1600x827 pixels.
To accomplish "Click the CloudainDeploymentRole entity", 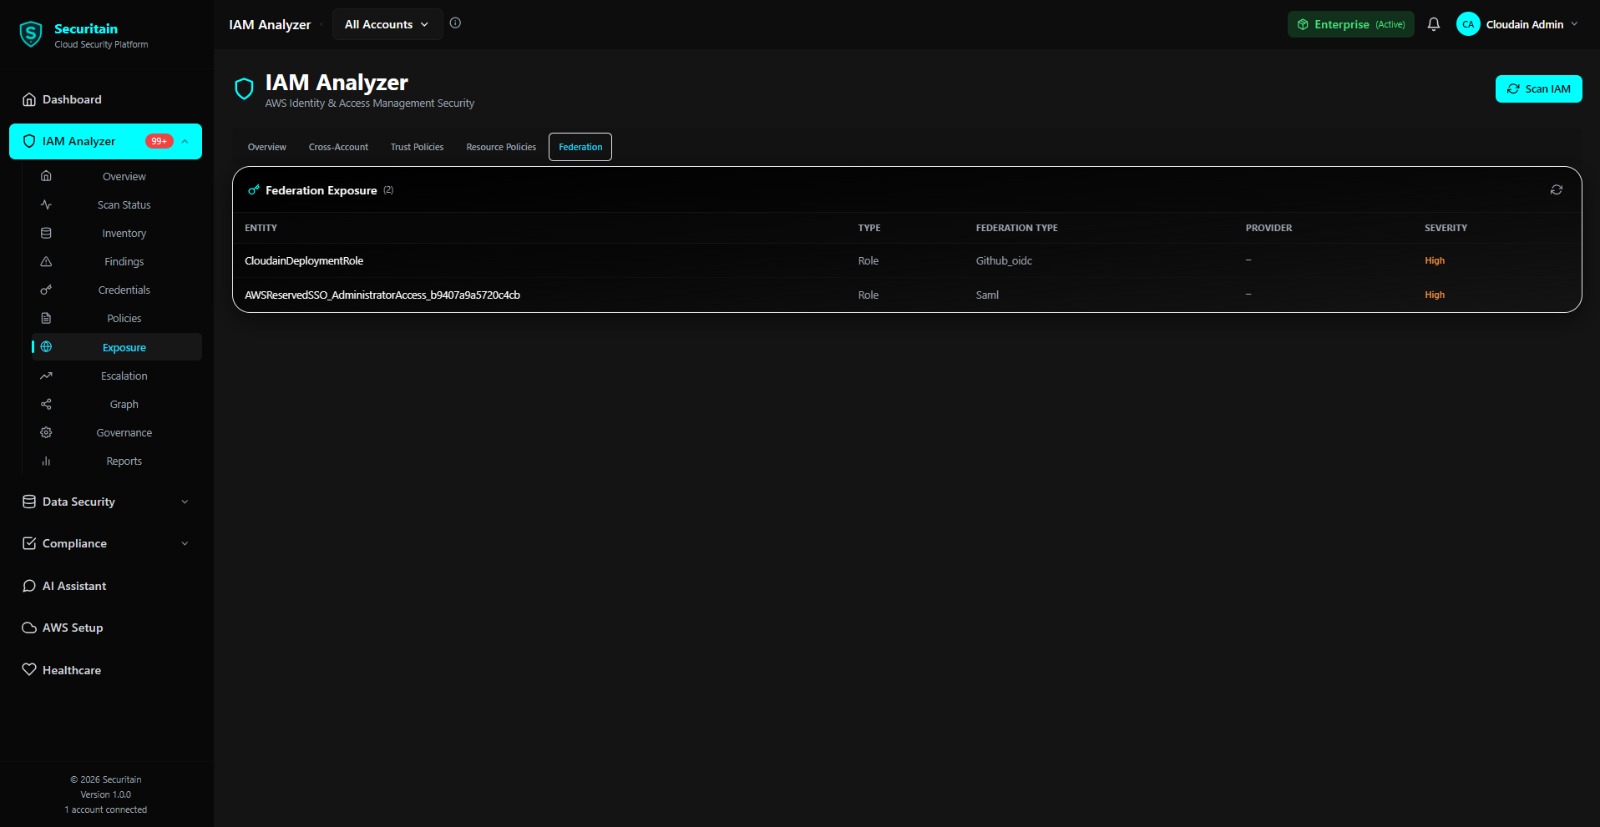I will 304,261.
